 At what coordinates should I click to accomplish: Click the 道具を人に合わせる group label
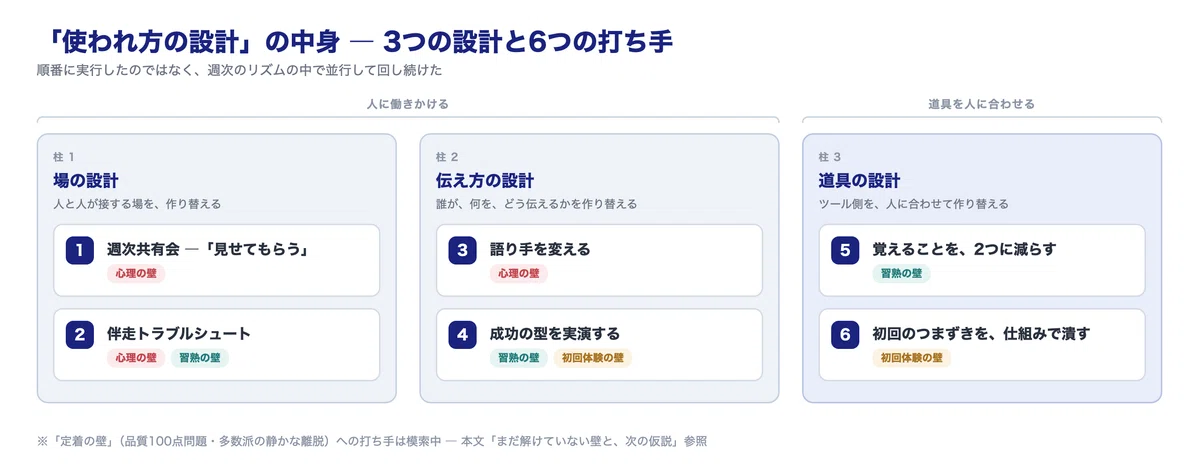[x=981, y=103]
